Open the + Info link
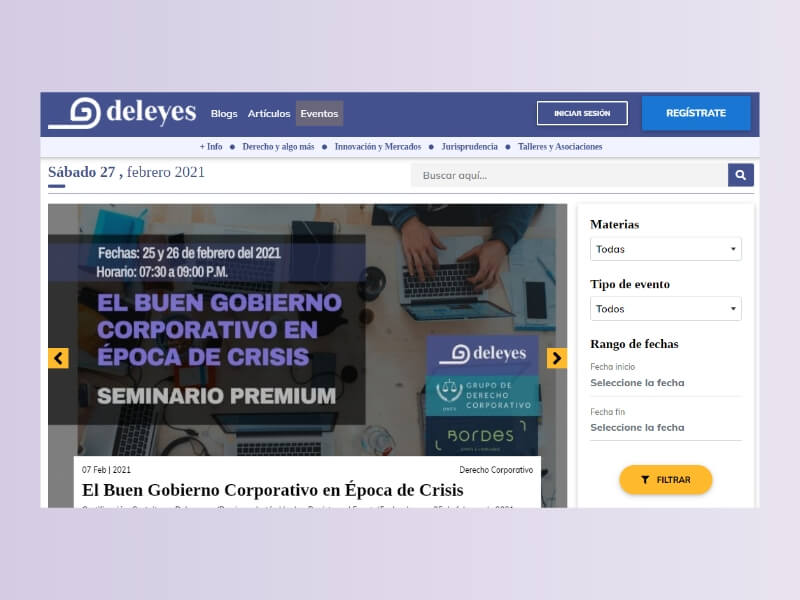The image size is (800, 600). (x=211, y=146)
